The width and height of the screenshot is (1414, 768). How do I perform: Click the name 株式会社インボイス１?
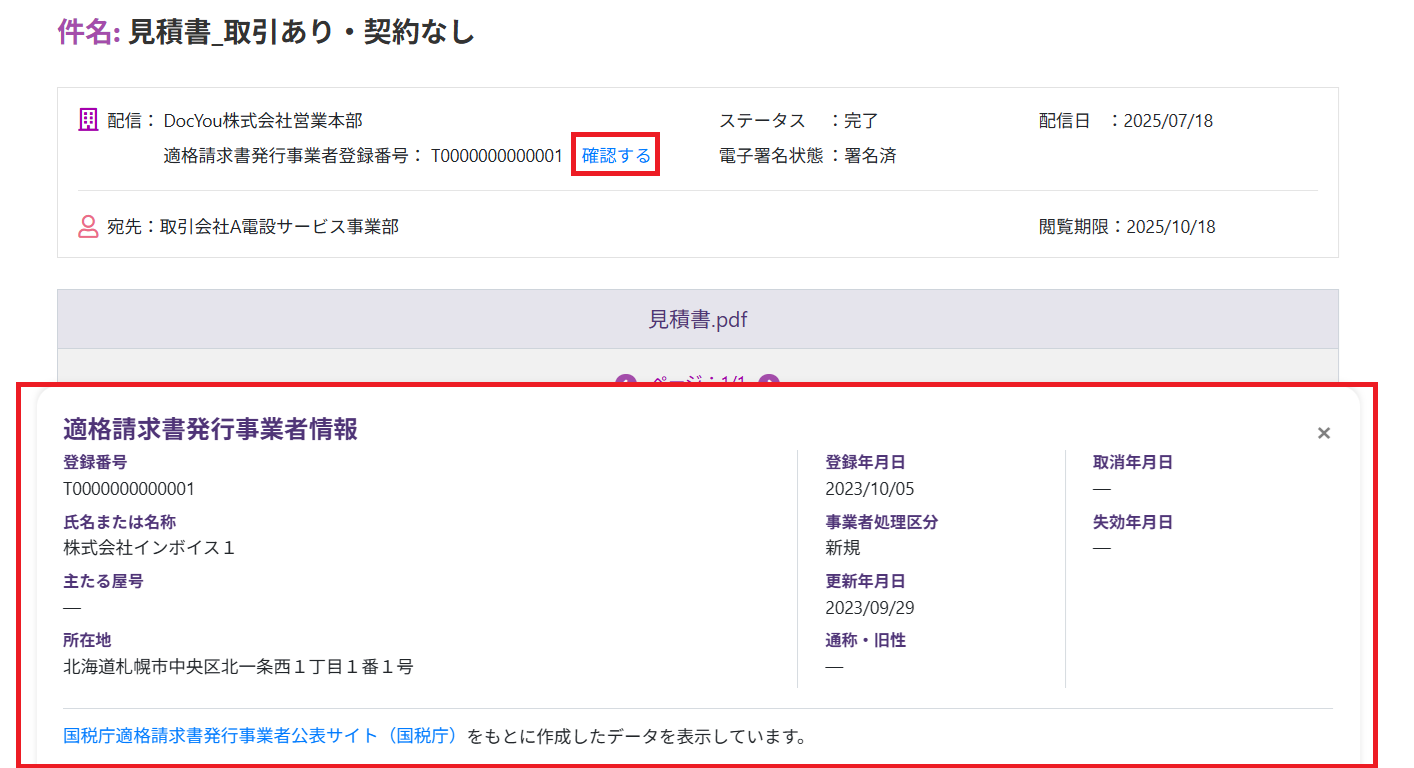149,548
